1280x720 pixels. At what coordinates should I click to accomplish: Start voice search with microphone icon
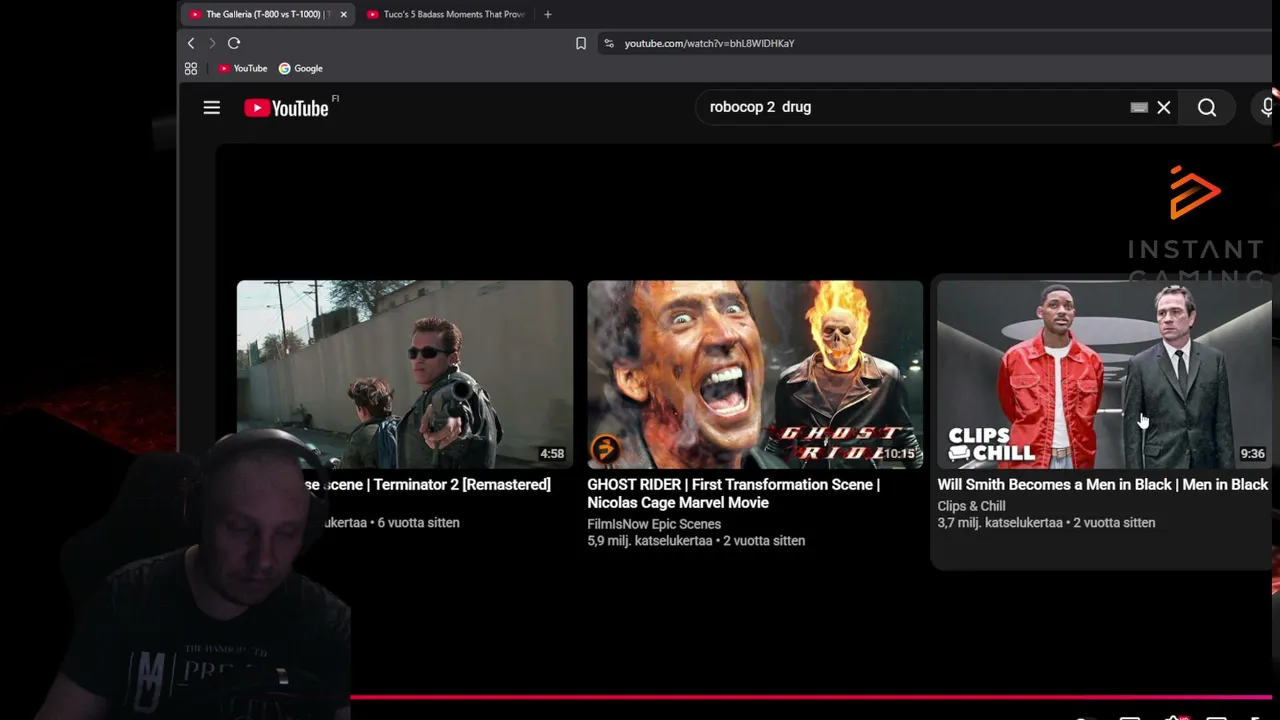1267,108
